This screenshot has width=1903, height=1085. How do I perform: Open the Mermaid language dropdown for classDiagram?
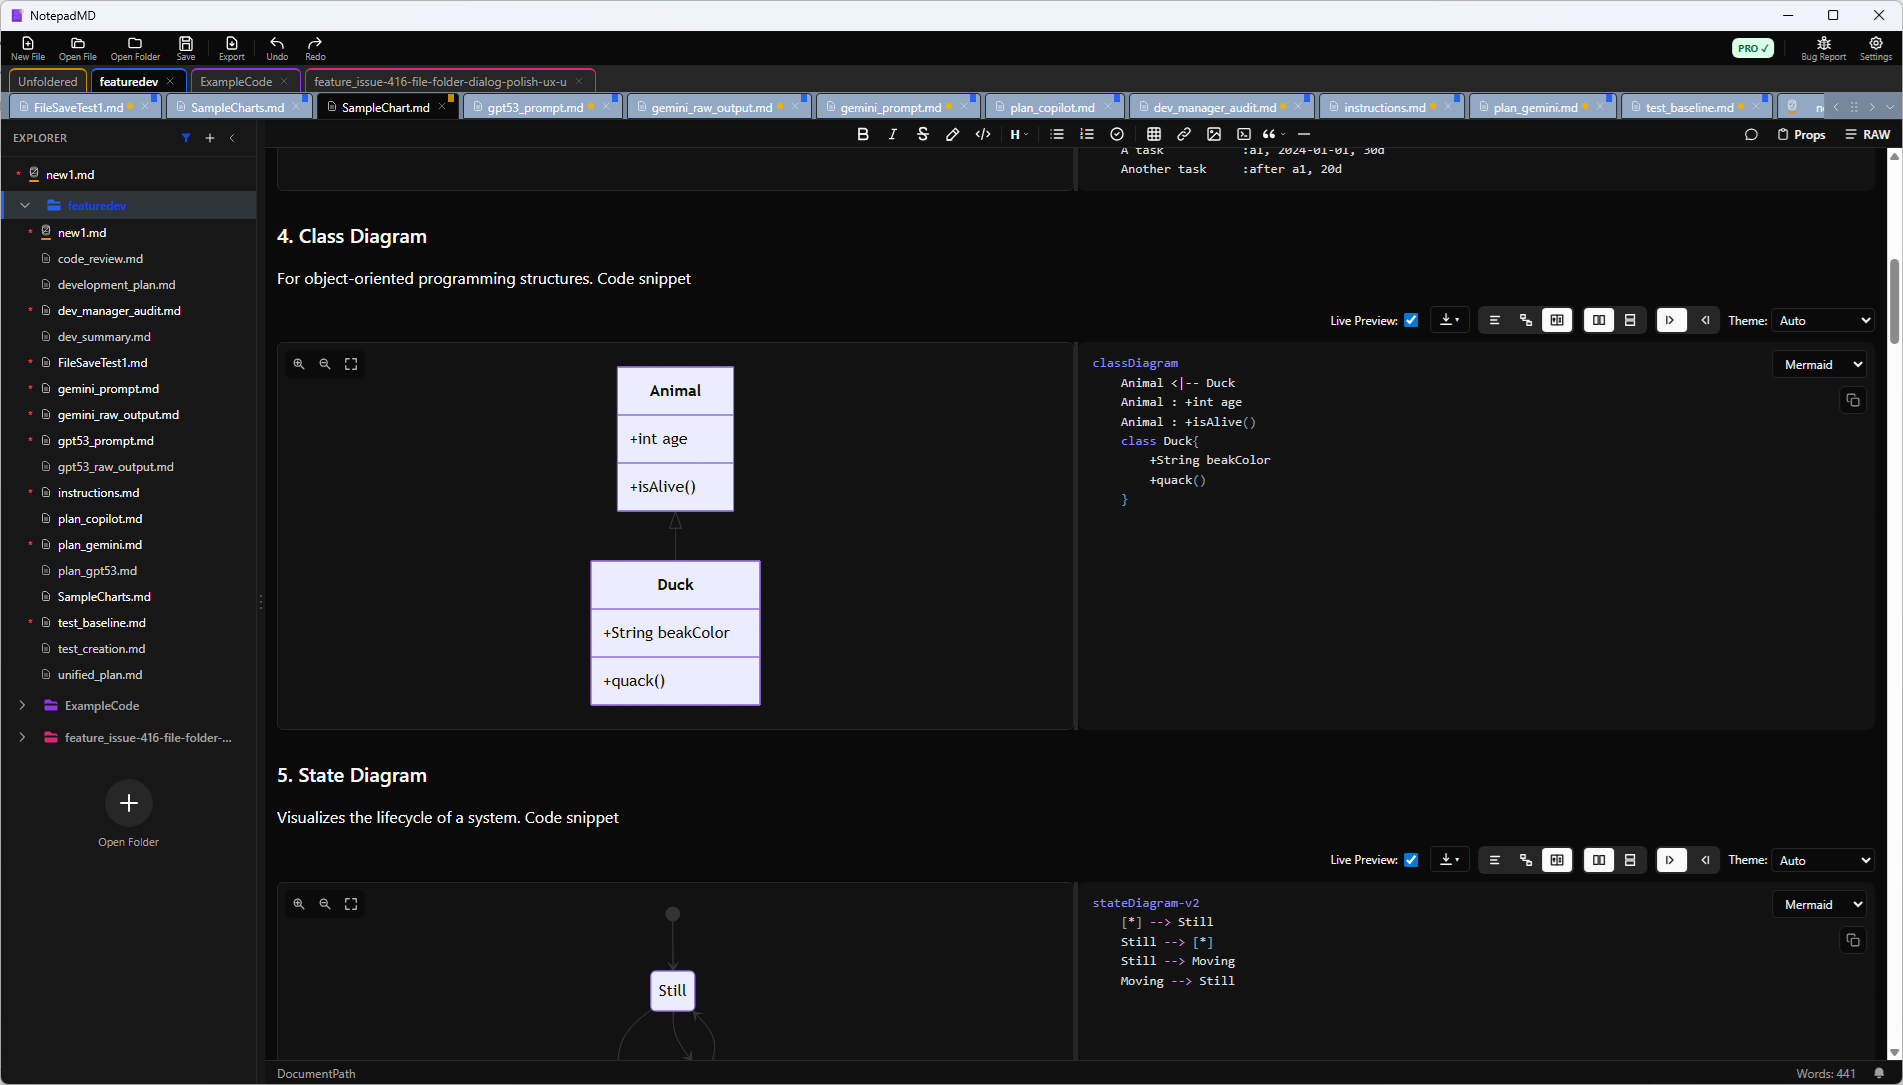tap(1820, 365)
